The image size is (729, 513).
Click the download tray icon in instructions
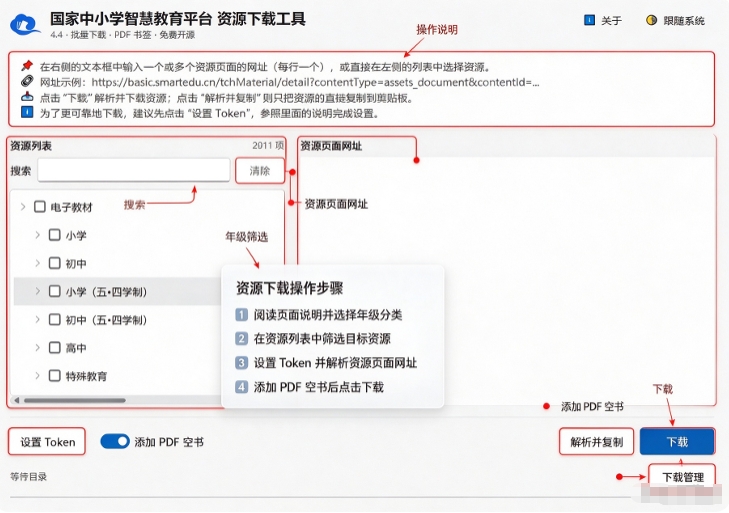coord(27,97)
